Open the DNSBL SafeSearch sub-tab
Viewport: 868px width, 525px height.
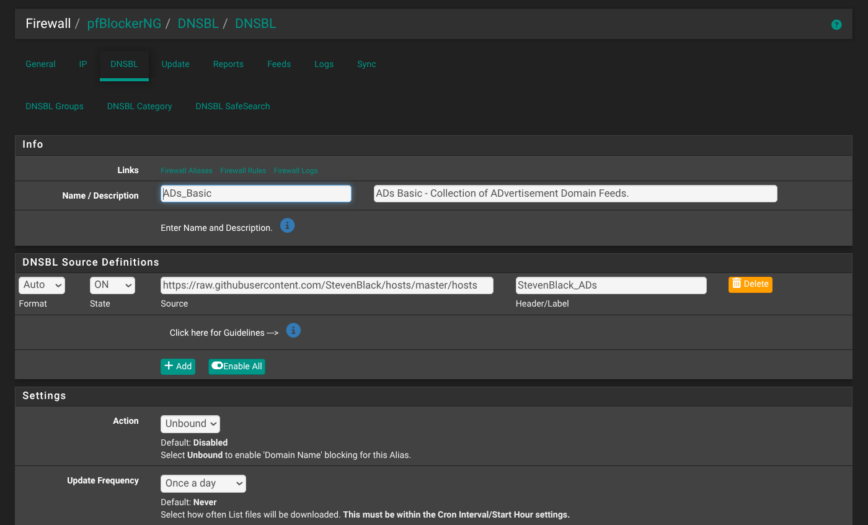[x=232, y=106]
